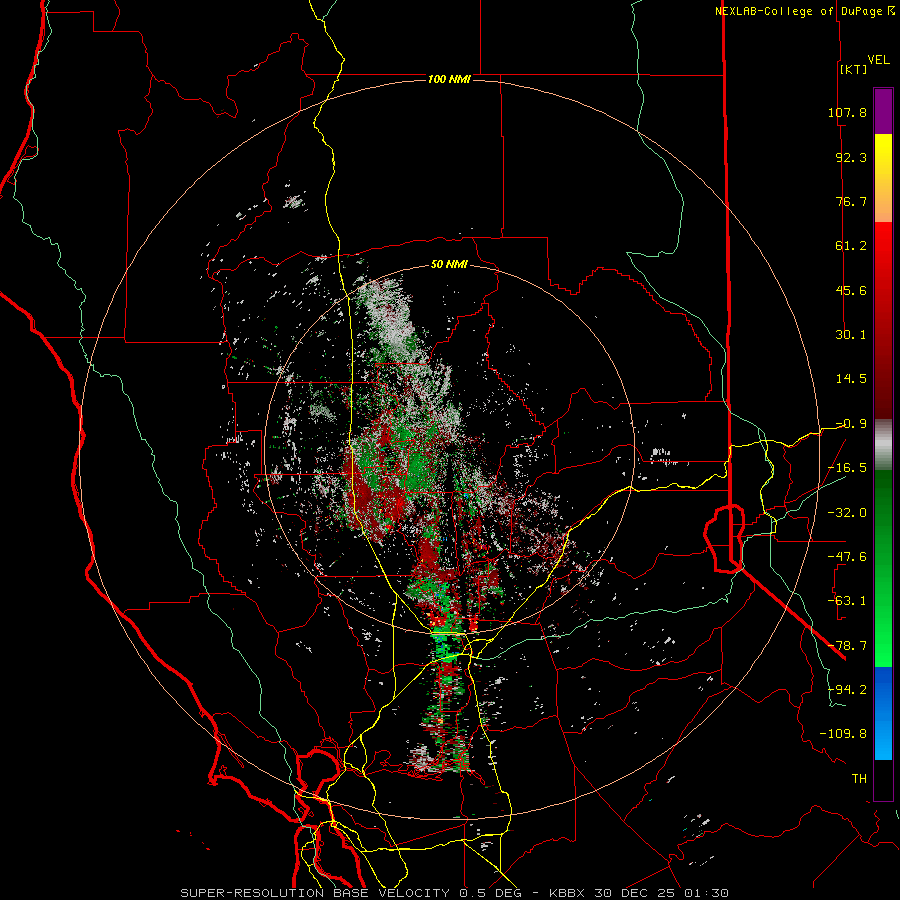
Task: Click the 50 NMI range ring label
Action: coord(449,265)
